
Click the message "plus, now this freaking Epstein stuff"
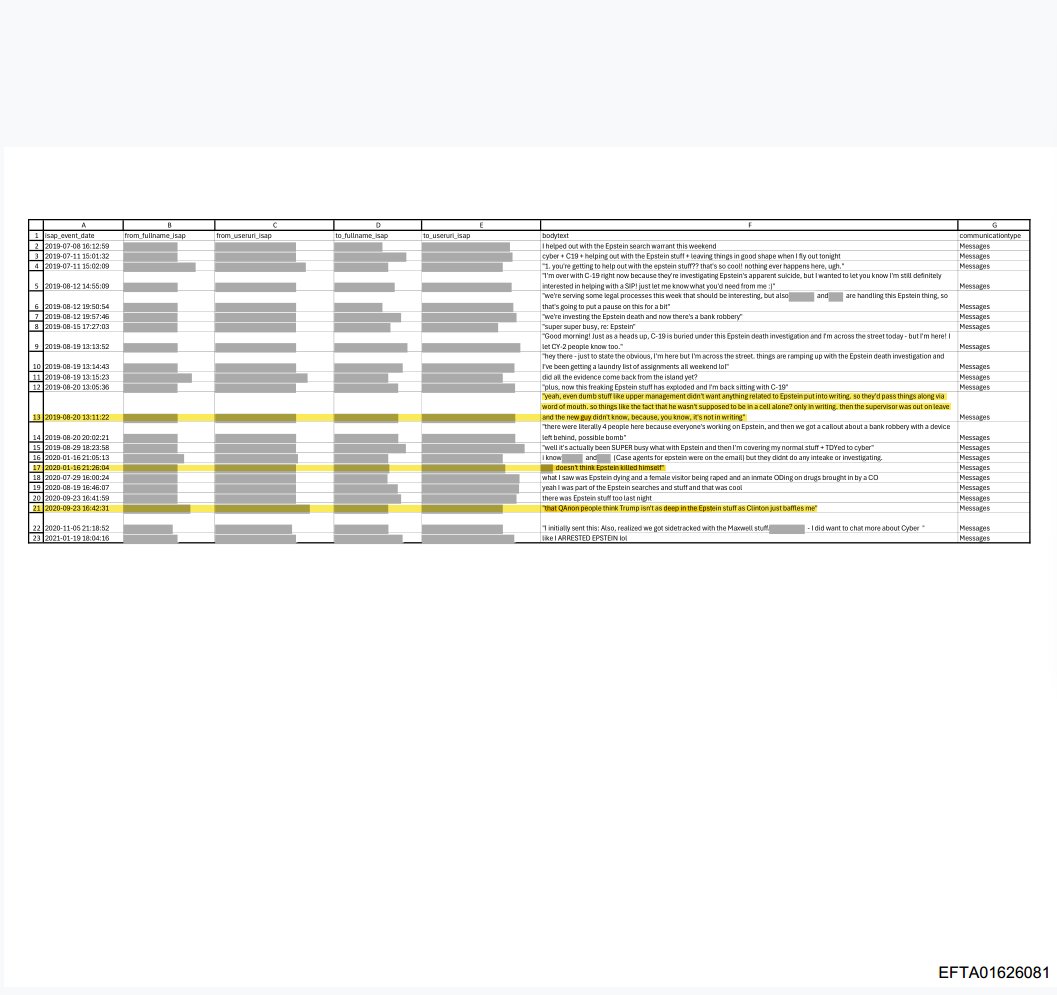[749, 387]
